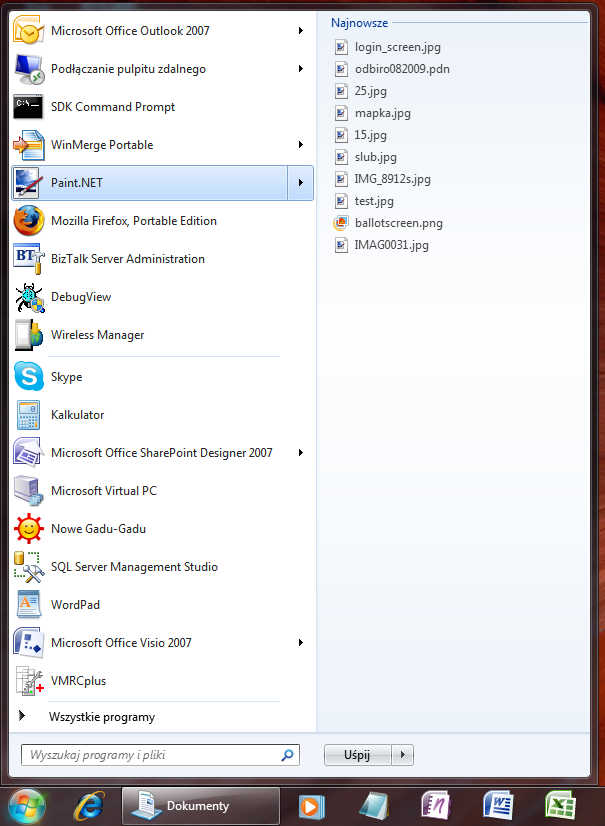
Task: Expand Paint.NET jump list arrow
Action: (x=300, y=183)
